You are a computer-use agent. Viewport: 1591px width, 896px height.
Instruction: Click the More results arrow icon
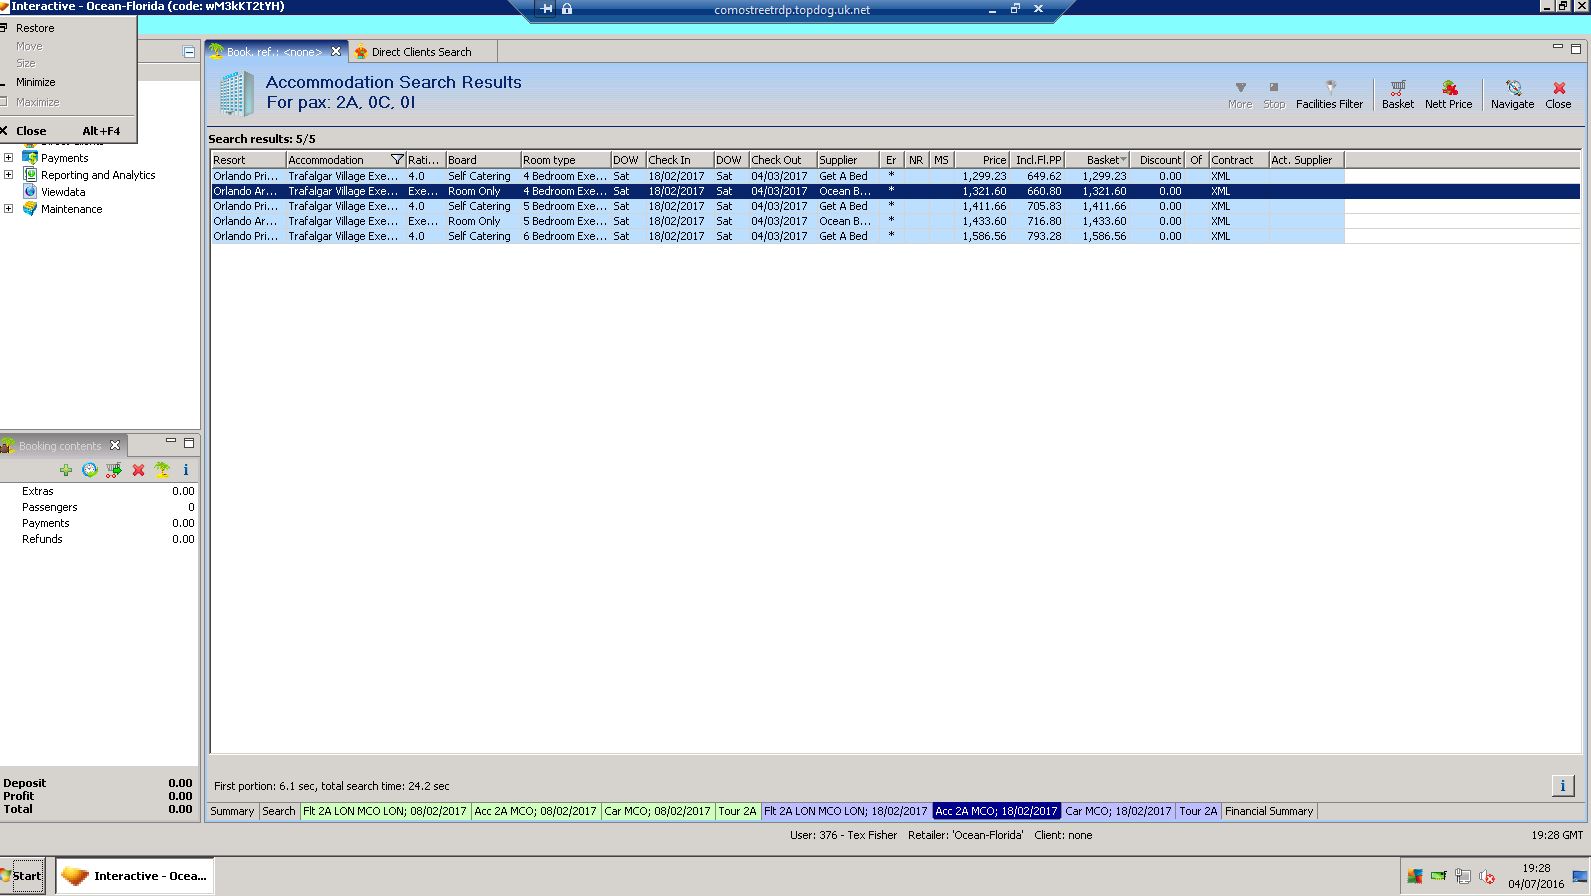(x=1240, y=95)
